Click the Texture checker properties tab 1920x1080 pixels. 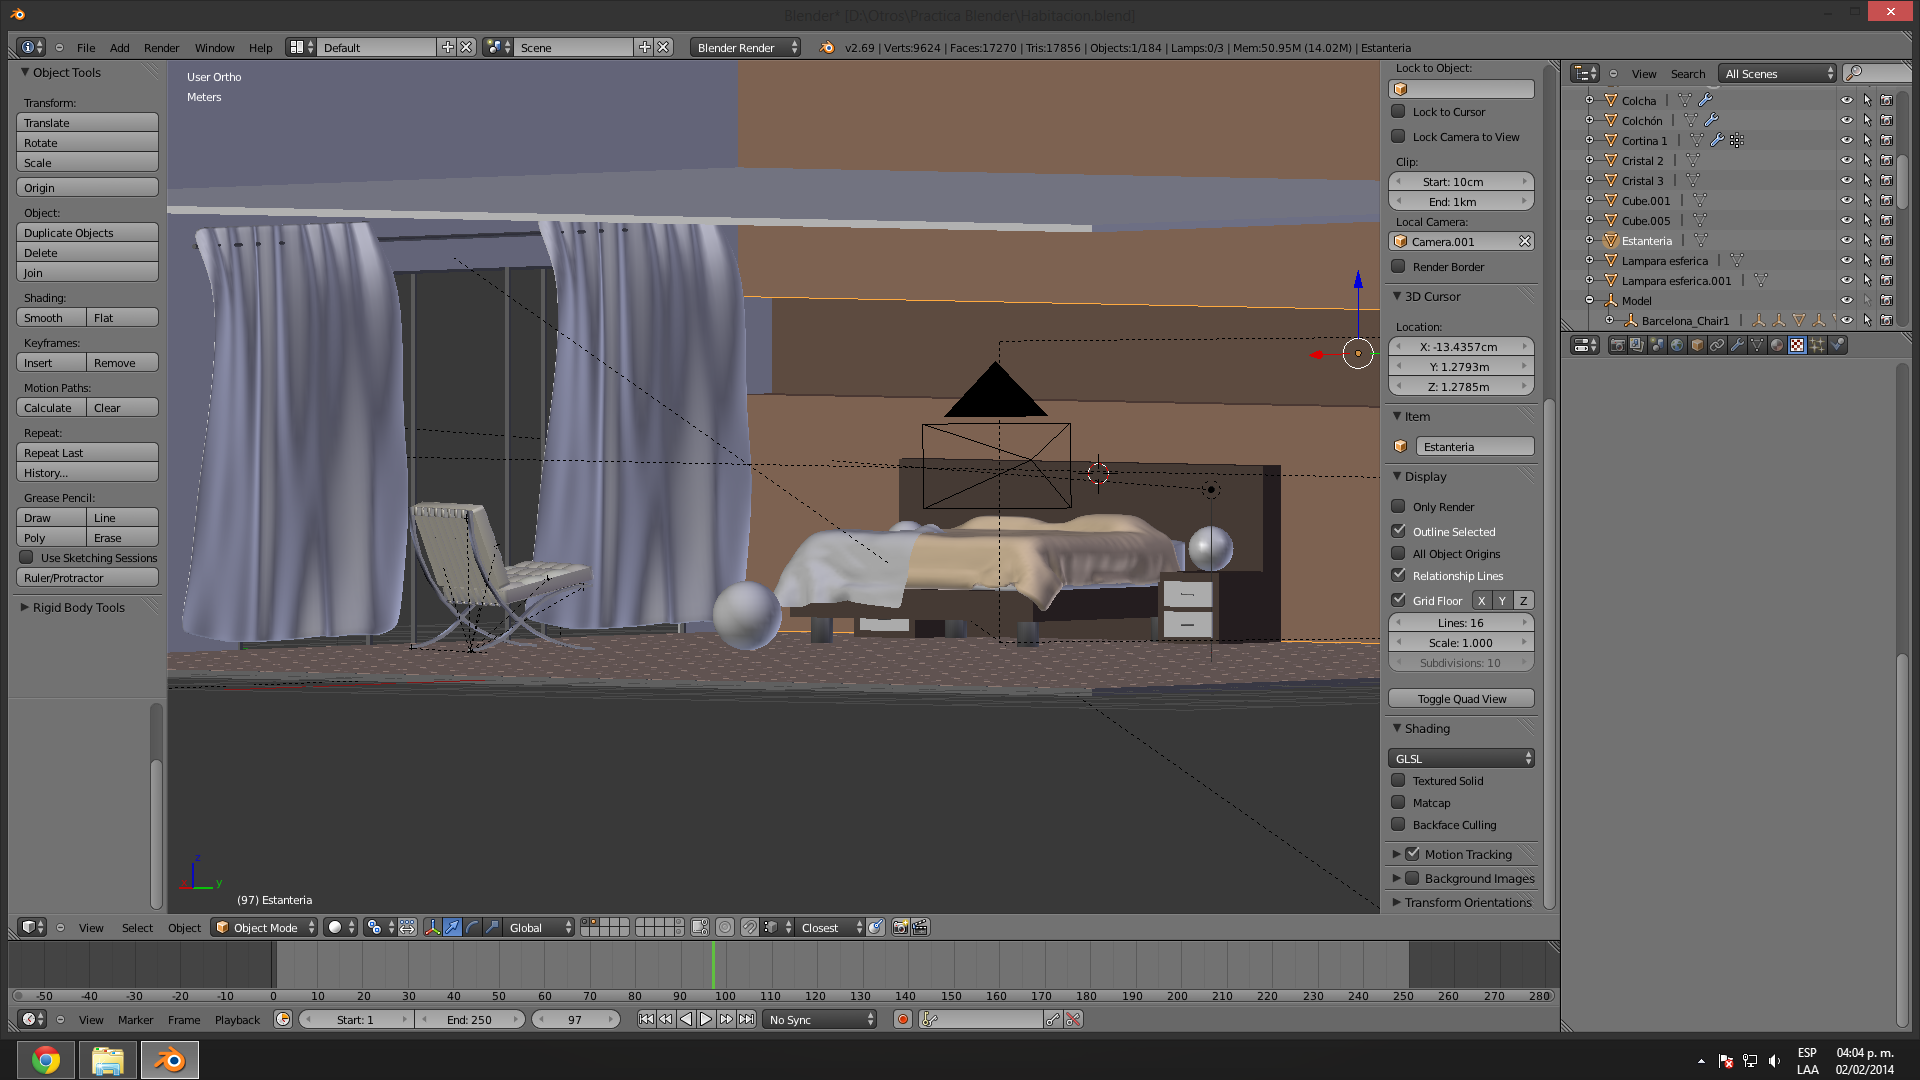(1797, 345)
